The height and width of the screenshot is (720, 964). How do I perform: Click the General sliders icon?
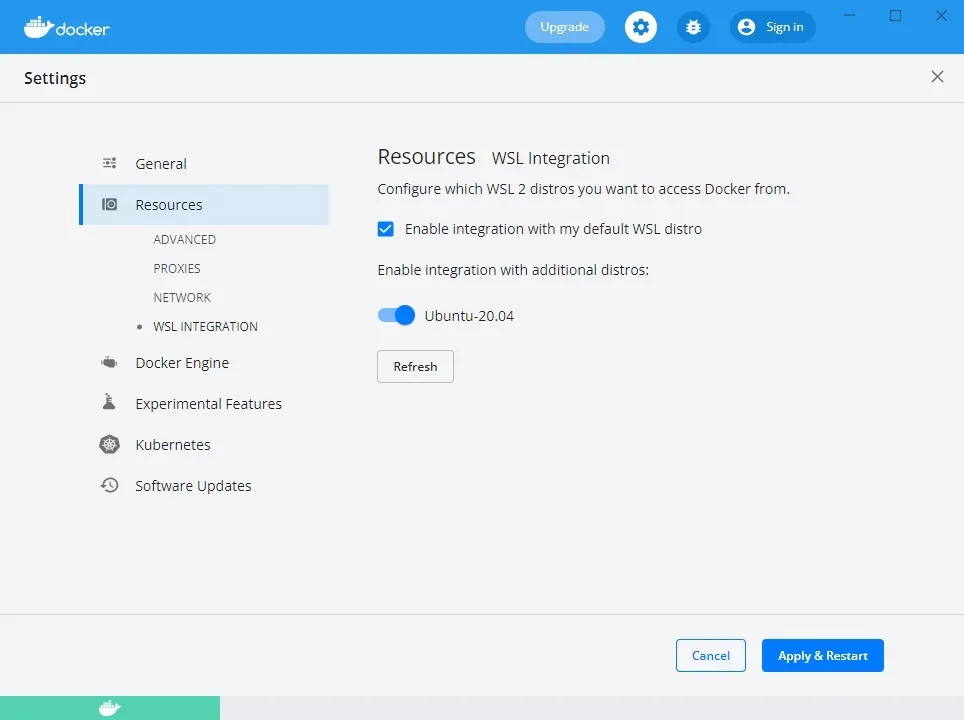109,163
